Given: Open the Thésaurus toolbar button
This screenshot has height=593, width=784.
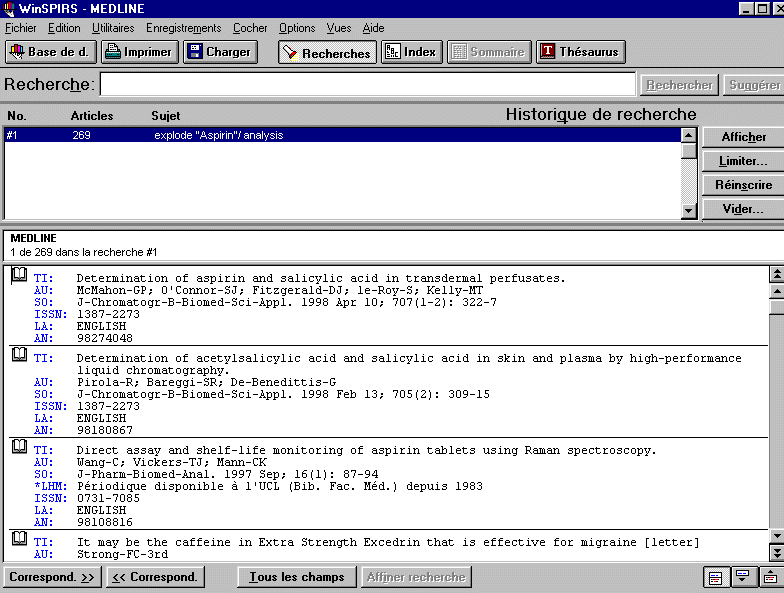Looking at the screenshot, I should [580, 52].
